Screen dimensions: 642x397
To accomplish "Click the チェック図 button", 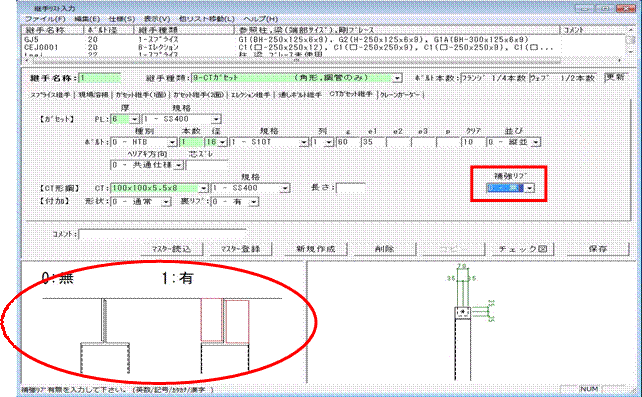I will click(x=523, y=249).
